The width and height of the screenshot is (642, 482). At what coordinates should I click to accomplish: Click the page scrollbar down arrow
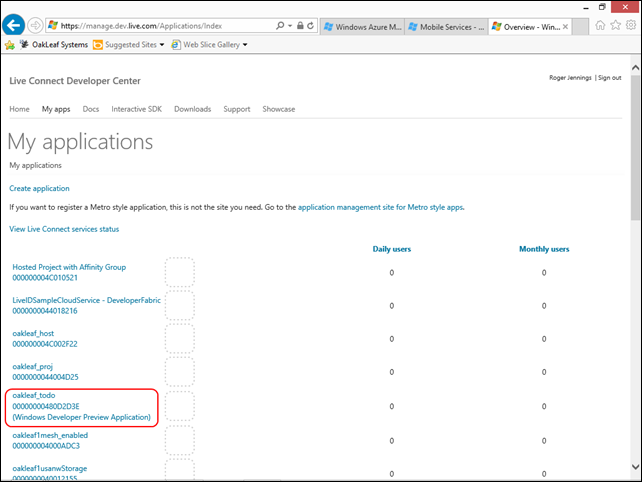point(635,466)
